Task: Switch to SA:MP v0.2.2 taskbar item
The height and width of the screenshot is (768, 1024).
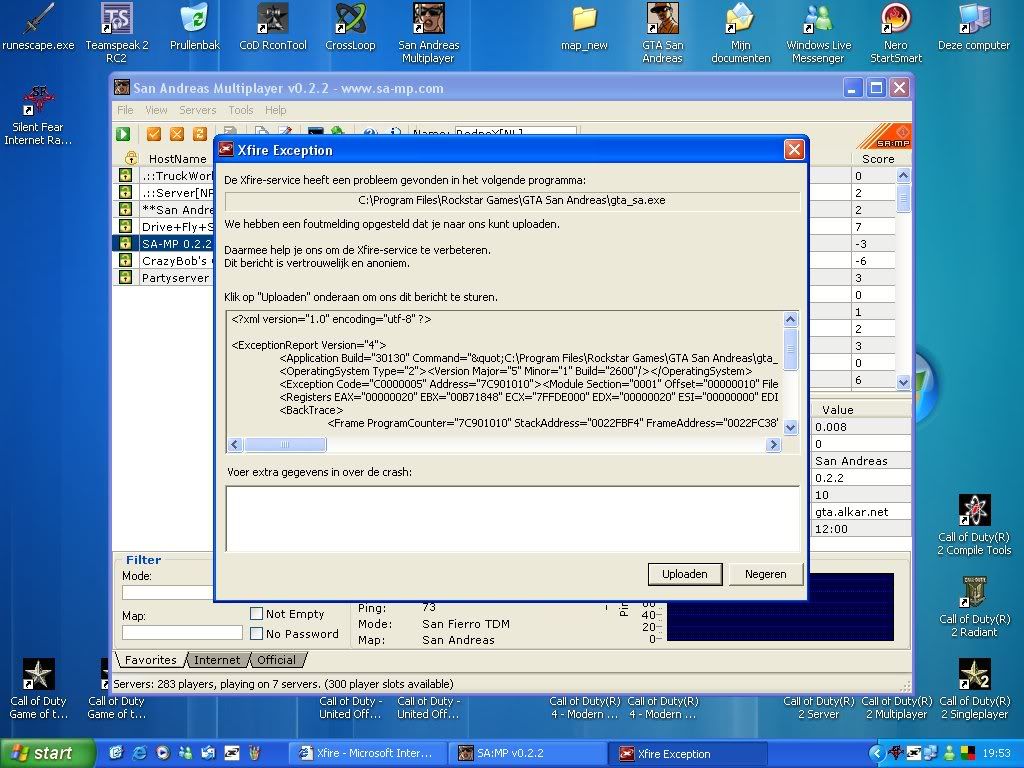Action: [x=529, y=753]
